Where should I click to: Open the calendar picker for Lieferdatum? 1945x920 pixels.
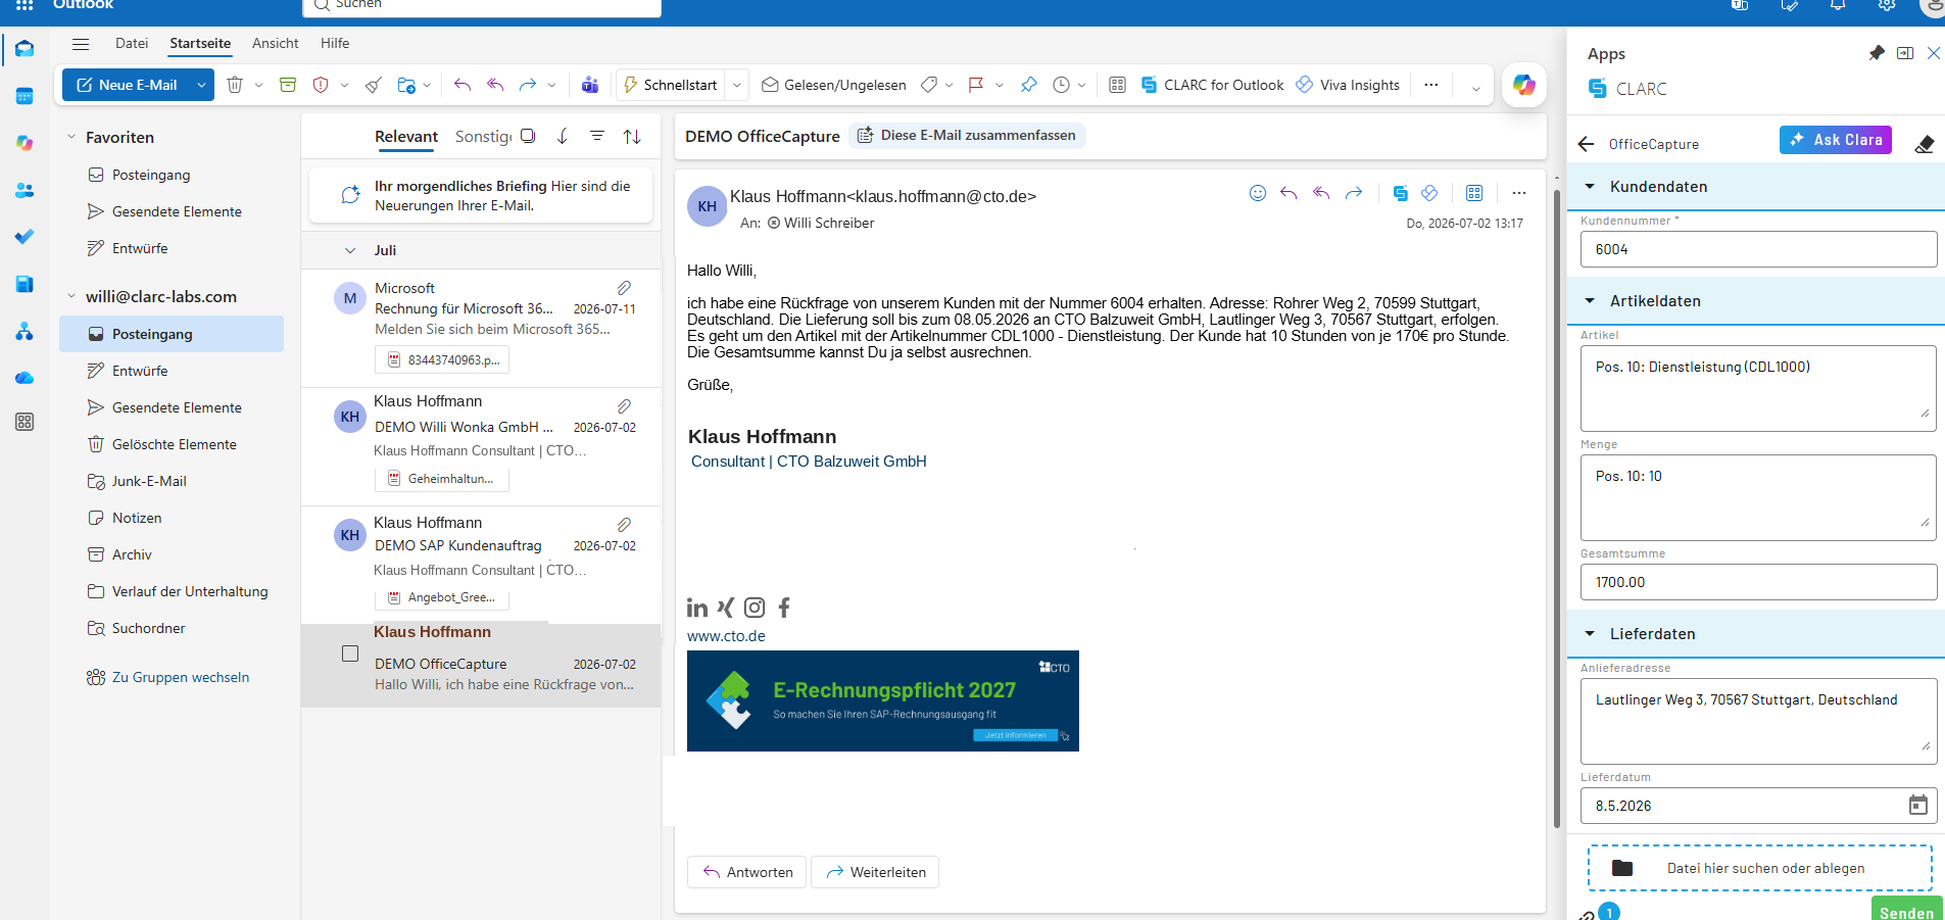(1917, 805)
